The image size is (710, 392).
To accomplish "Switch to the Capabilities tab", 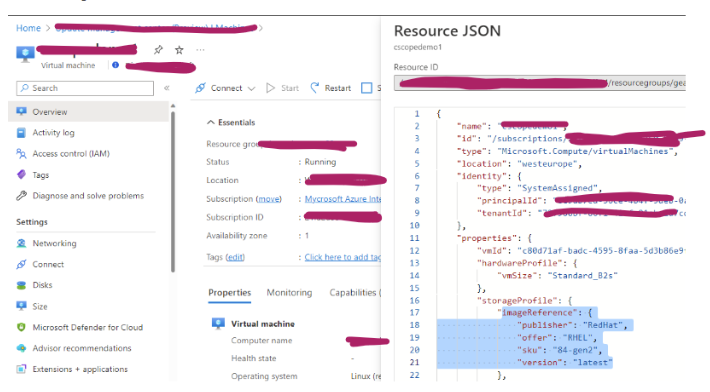I will point(355,293).
